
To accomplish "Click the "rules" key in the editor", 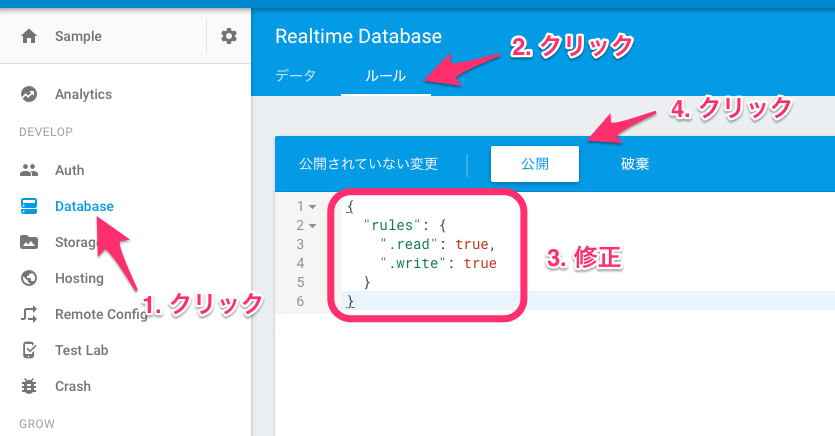I will tap(392, 225).
